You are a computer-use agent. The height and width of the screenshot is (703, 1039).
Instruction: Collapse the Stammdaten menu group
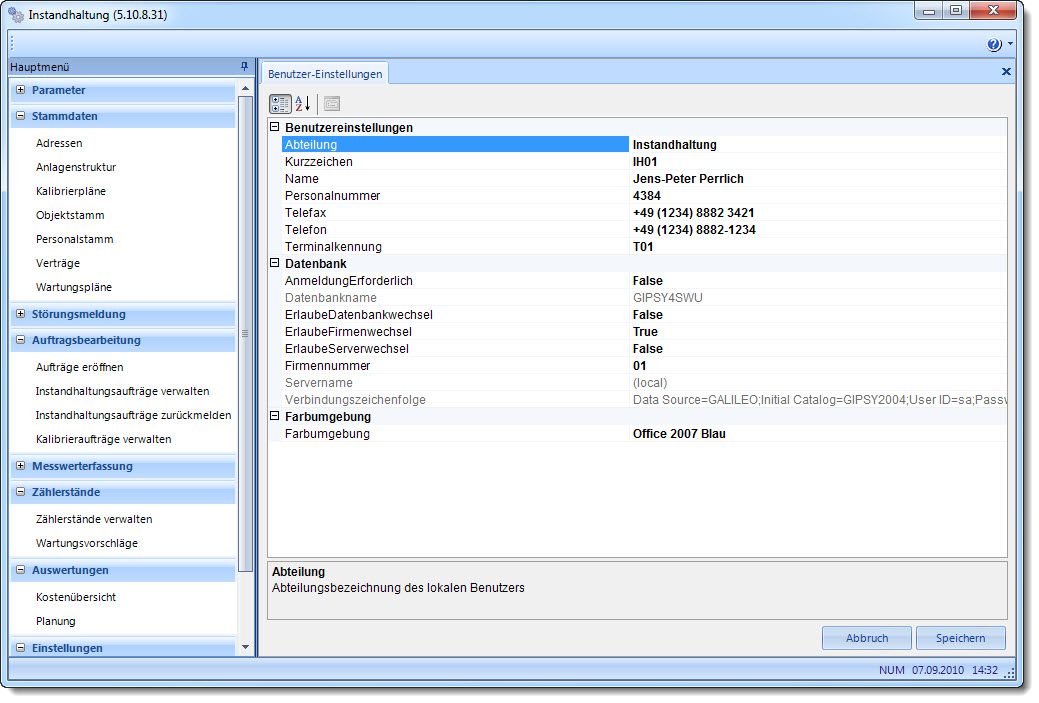tap(21, 116)
